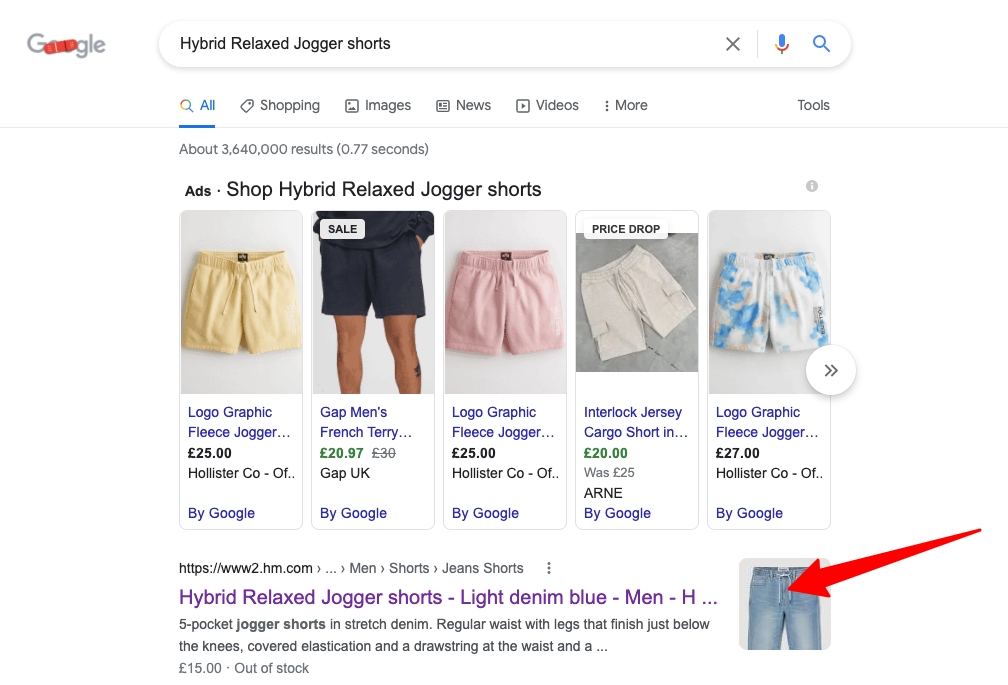Open the News tab
Viewport: 1008px width, 685px height.
(x=464, y=105)
